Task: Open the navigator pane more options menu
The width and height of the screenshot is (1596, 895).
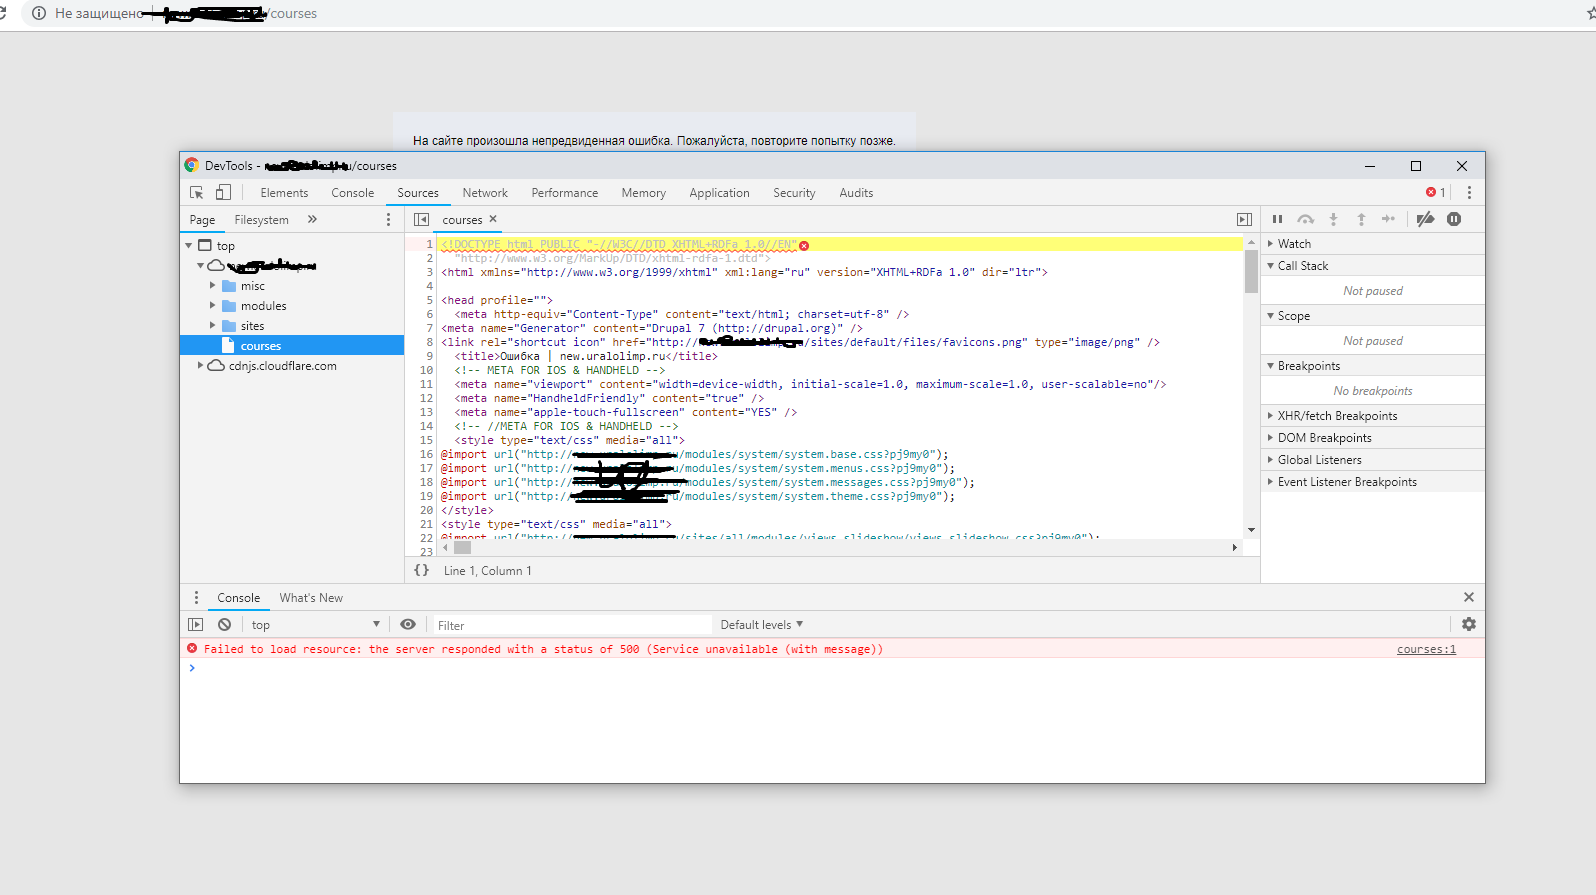Action: (x=389, y=219)
